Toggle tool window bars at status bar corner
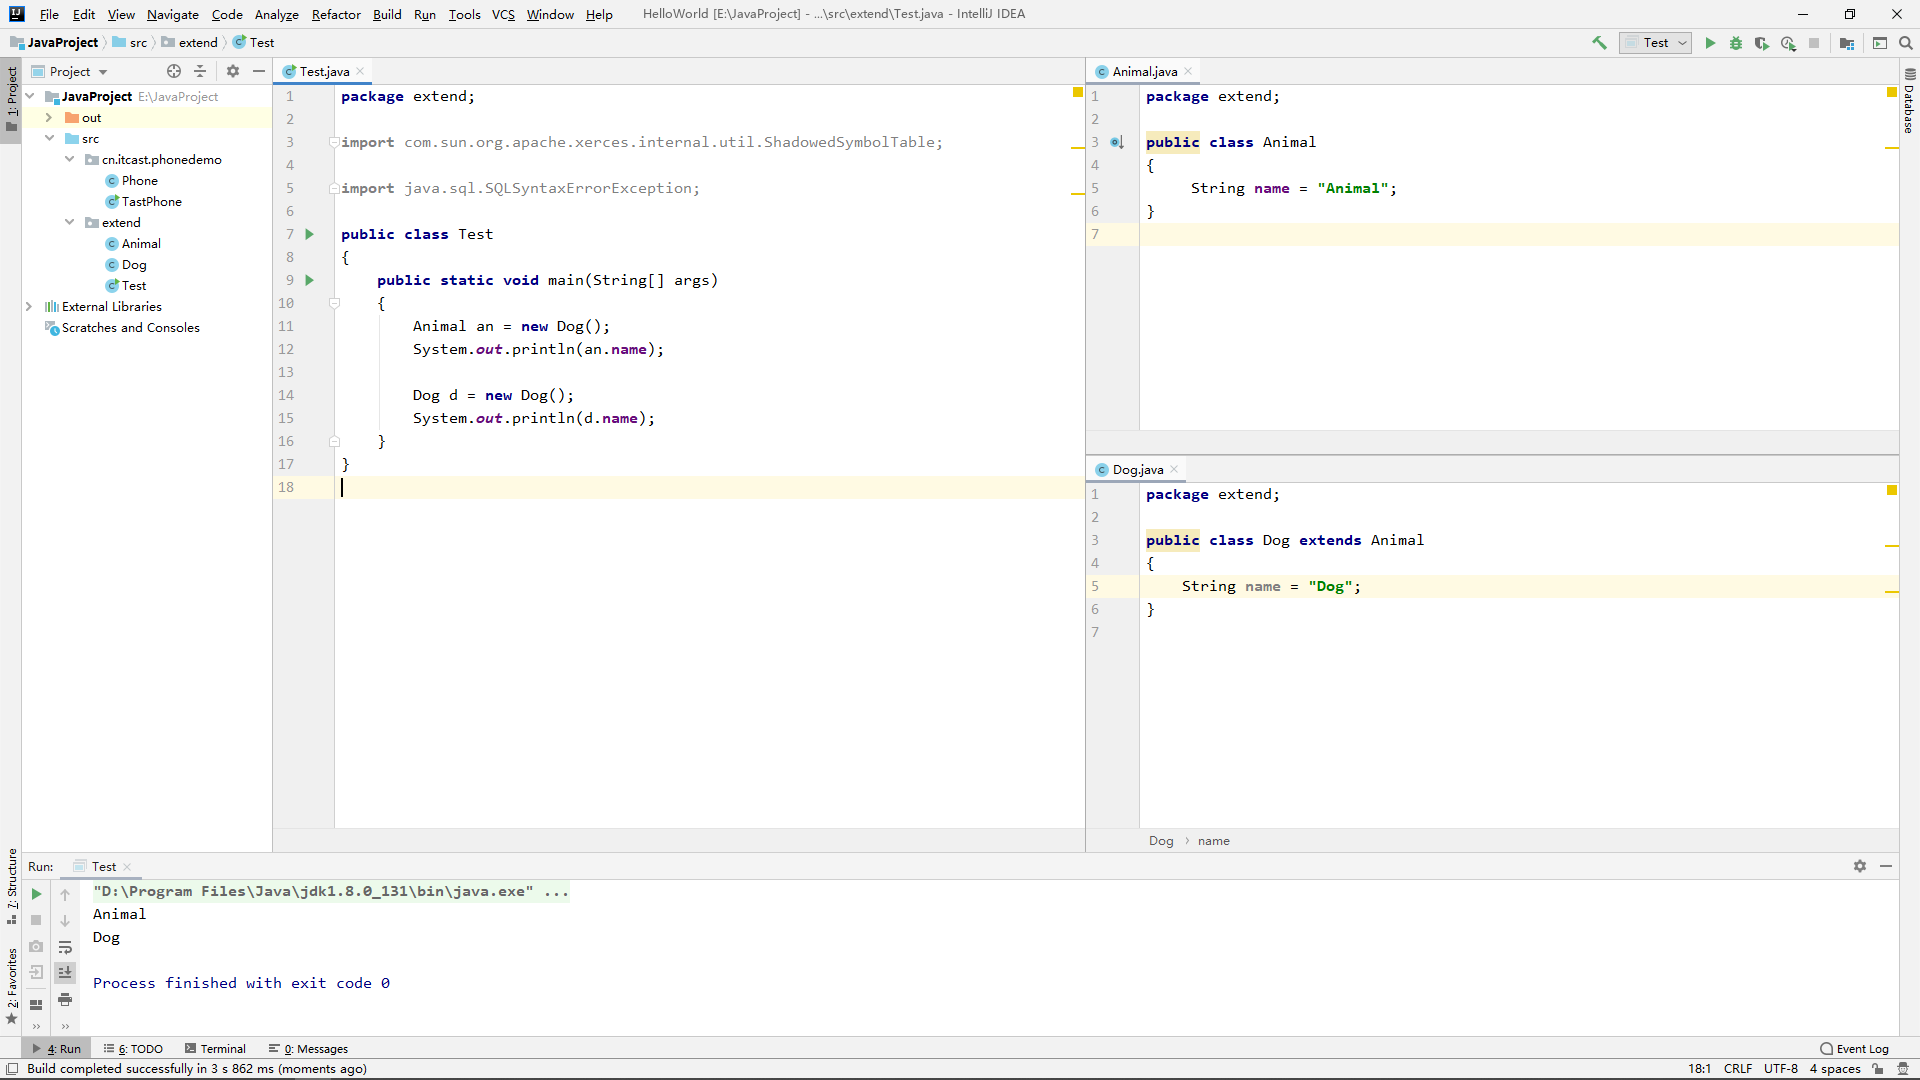1920x1080 pixels. click(x=12, y=1068)
